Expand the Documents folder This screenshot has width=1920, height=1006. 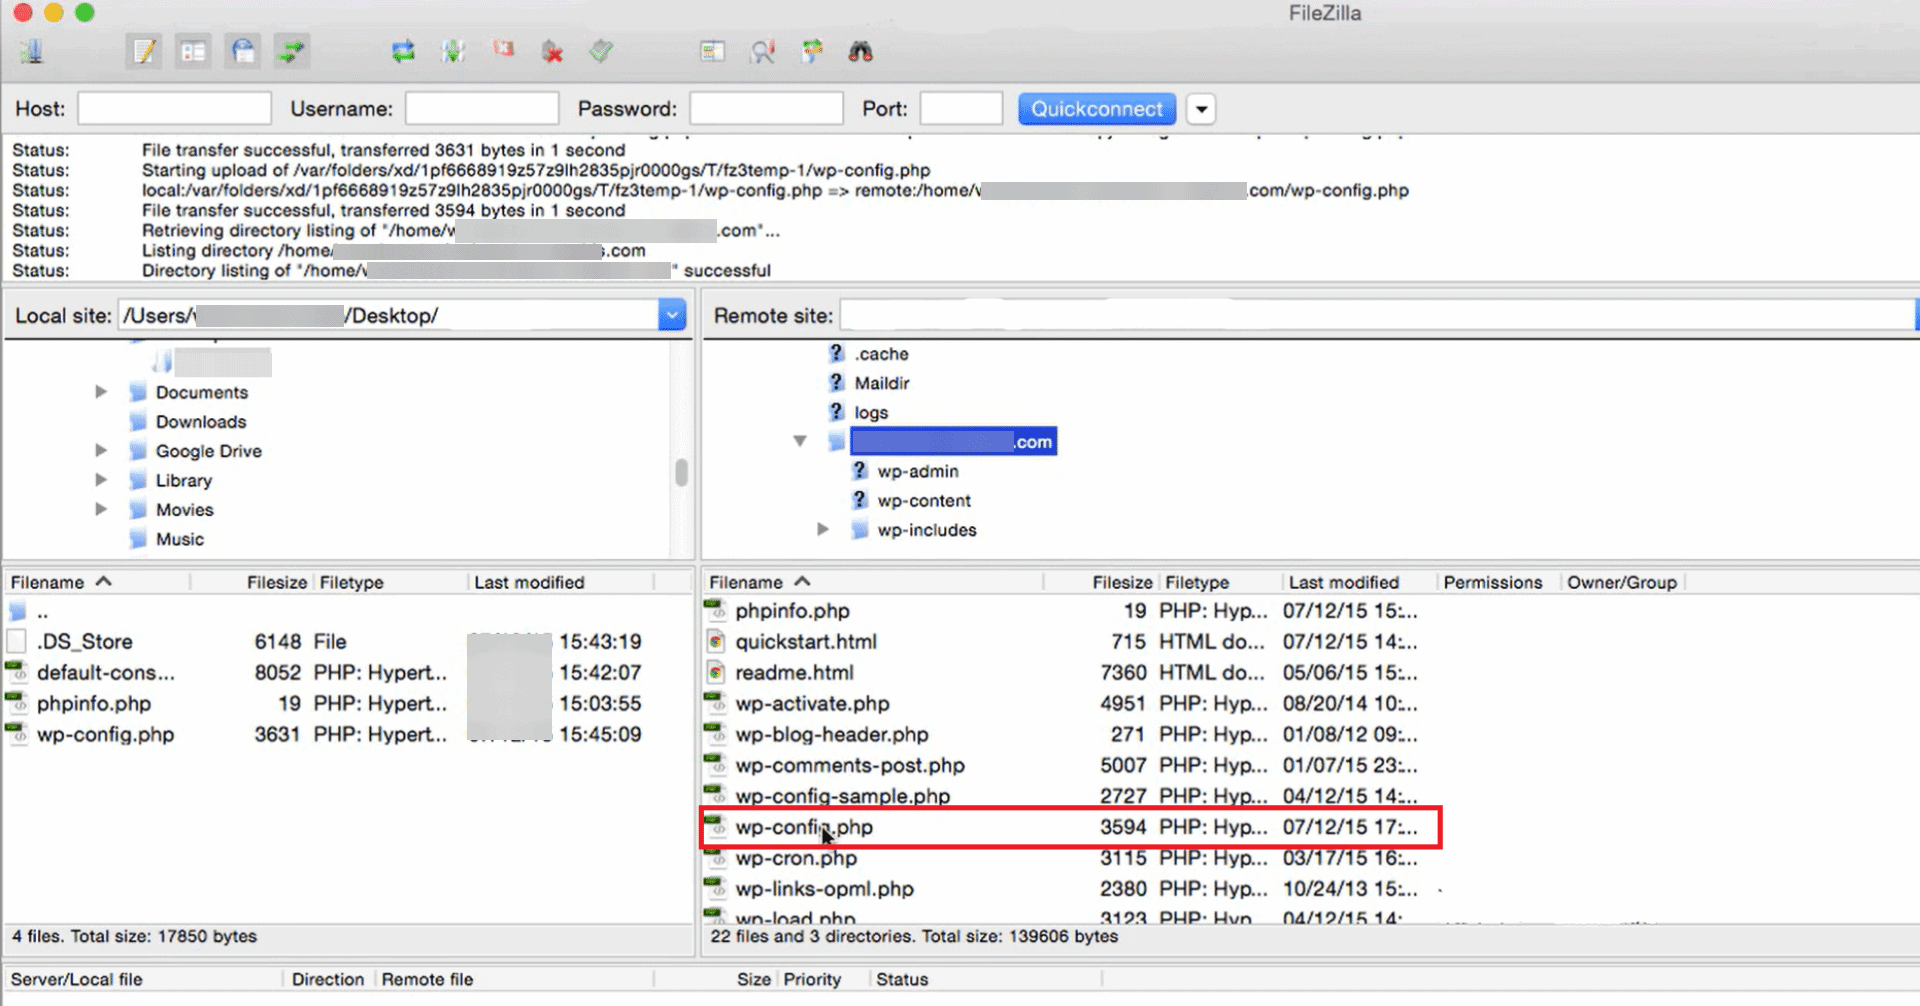coord(101,392)
